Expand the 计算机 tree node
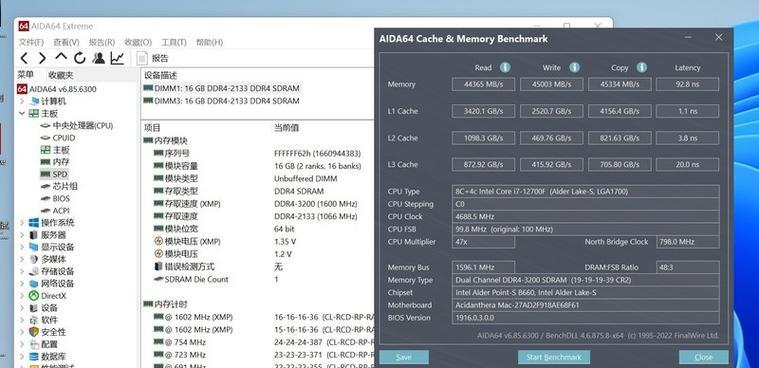 coord(22,102)
